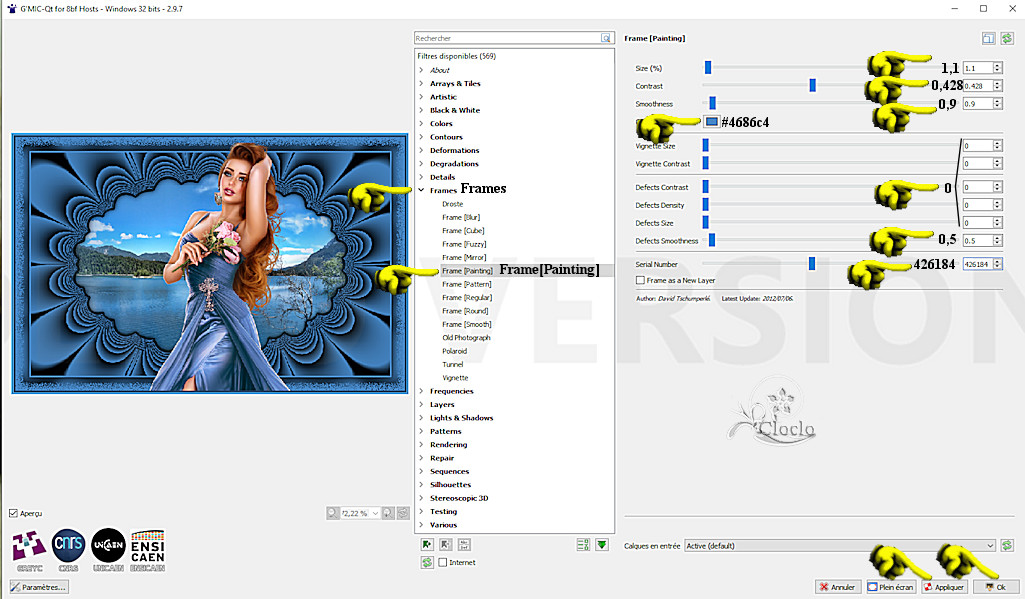This screenshot has width=1025, height=599.
Task: Click the Annuler button
Action: [x=838, y=587]
